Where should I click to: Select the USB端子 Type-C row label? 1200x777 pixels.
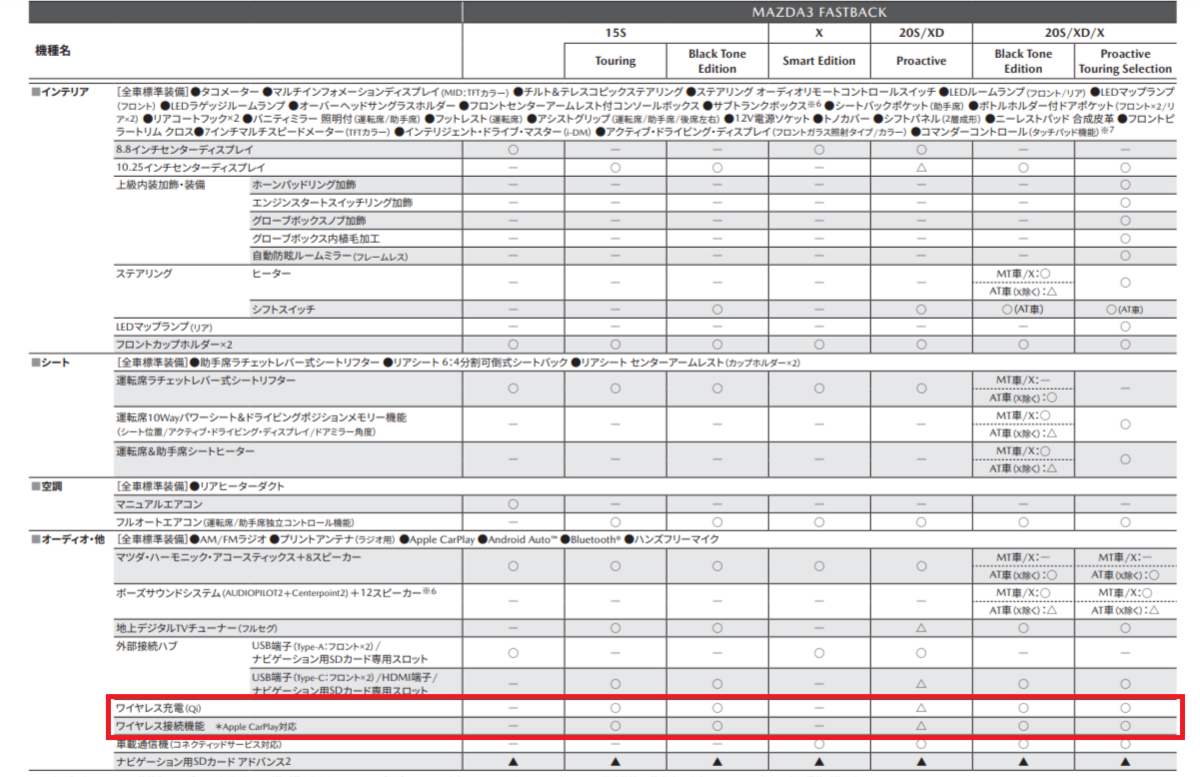345,686
